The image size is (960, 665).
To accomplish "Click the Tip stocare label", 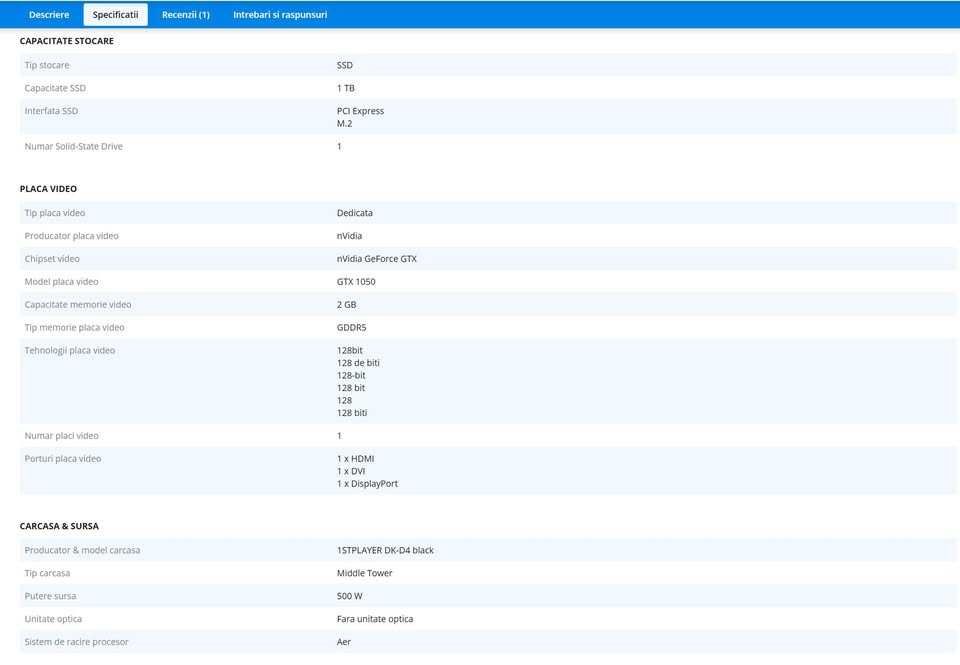I will point(47,65).
